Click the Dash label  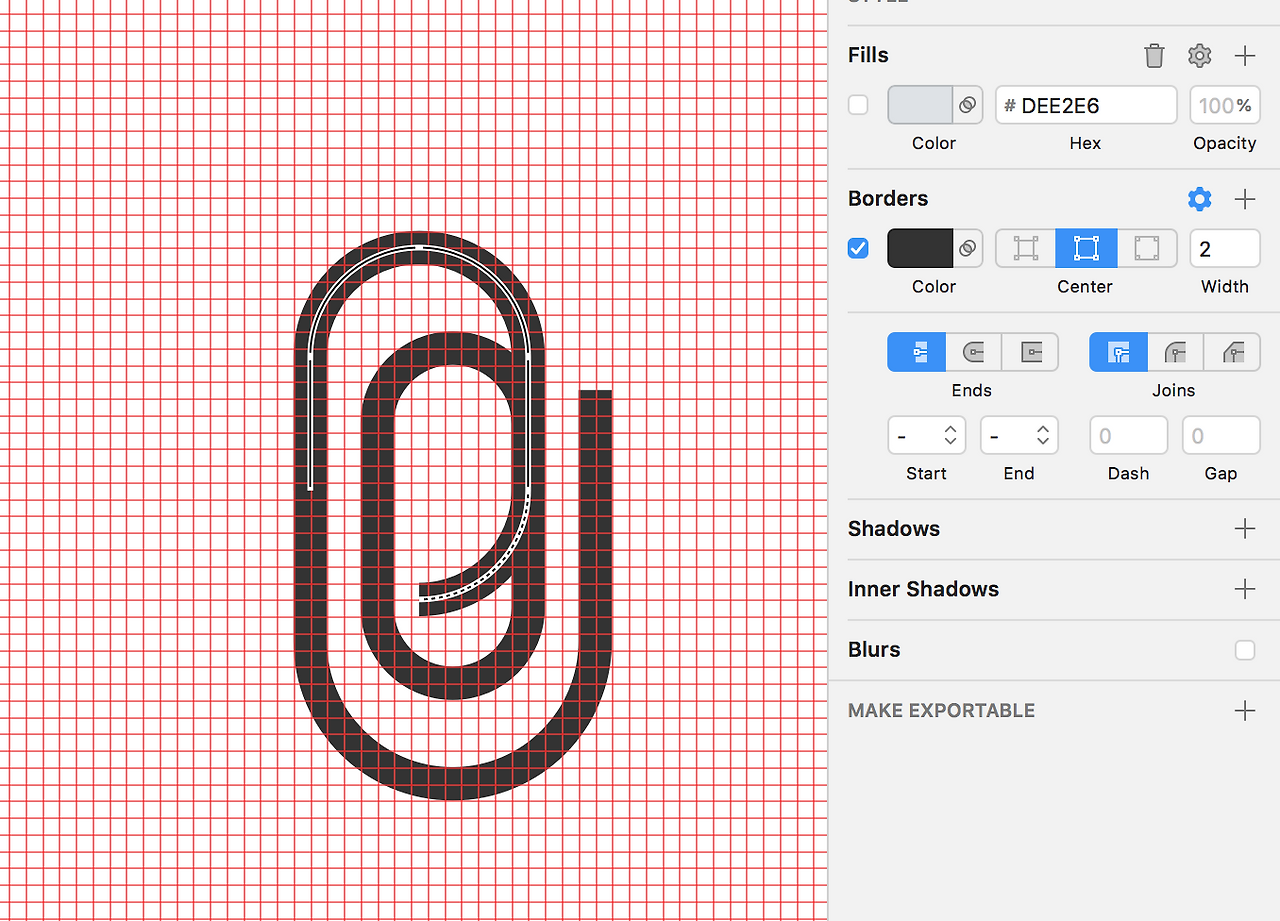click(x=1129, y=474)
